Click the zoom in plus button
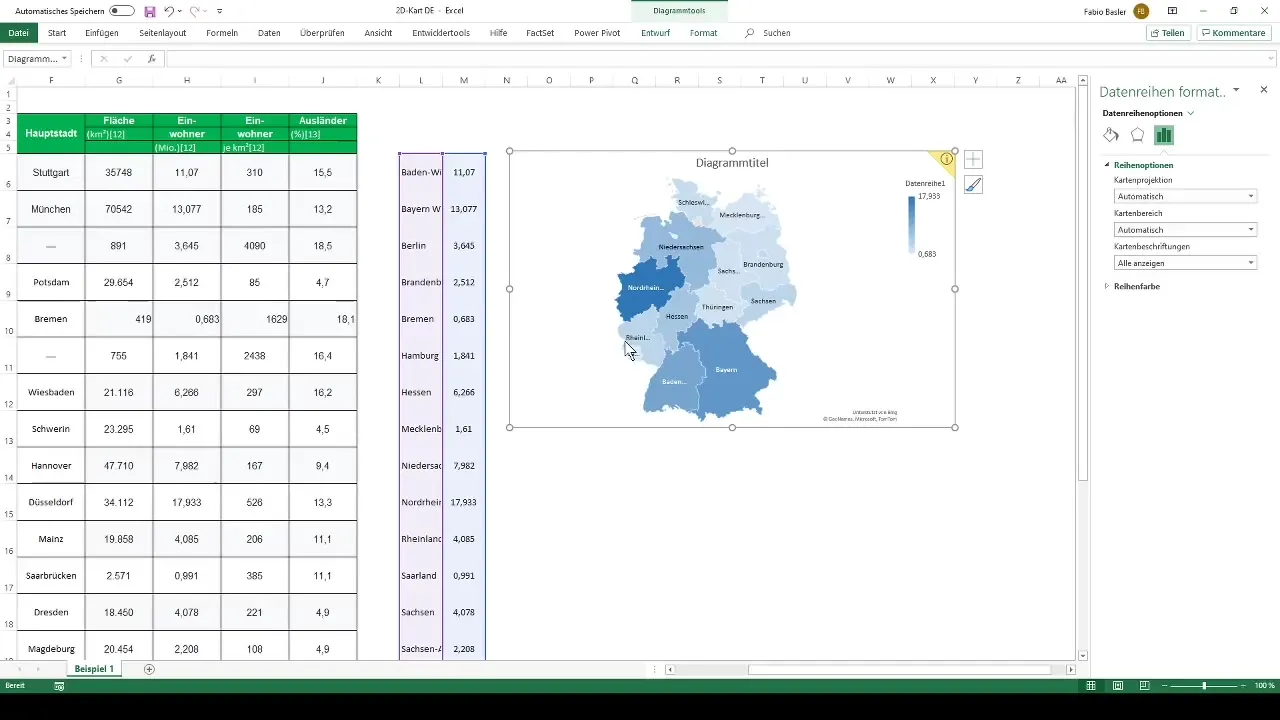This screenshot has width=1280, height=720. 1245,686
